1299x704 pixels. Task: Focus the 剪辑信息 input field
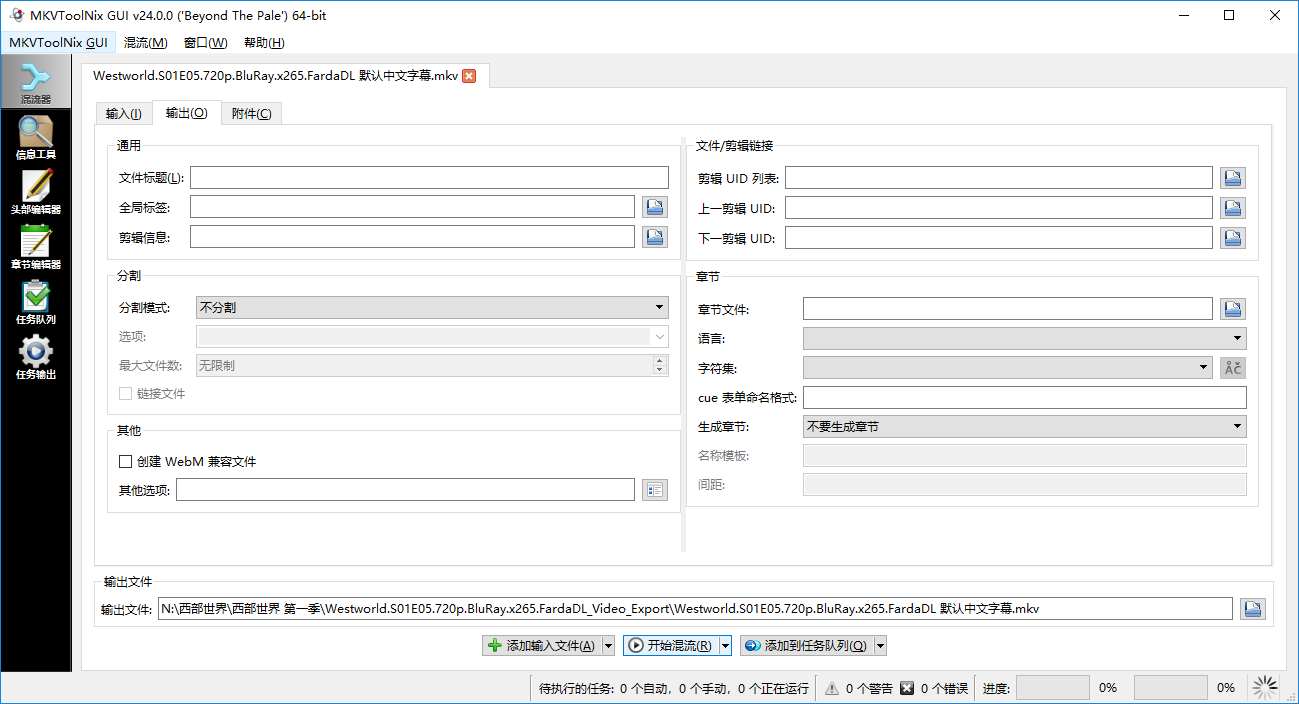coord(413,237)
